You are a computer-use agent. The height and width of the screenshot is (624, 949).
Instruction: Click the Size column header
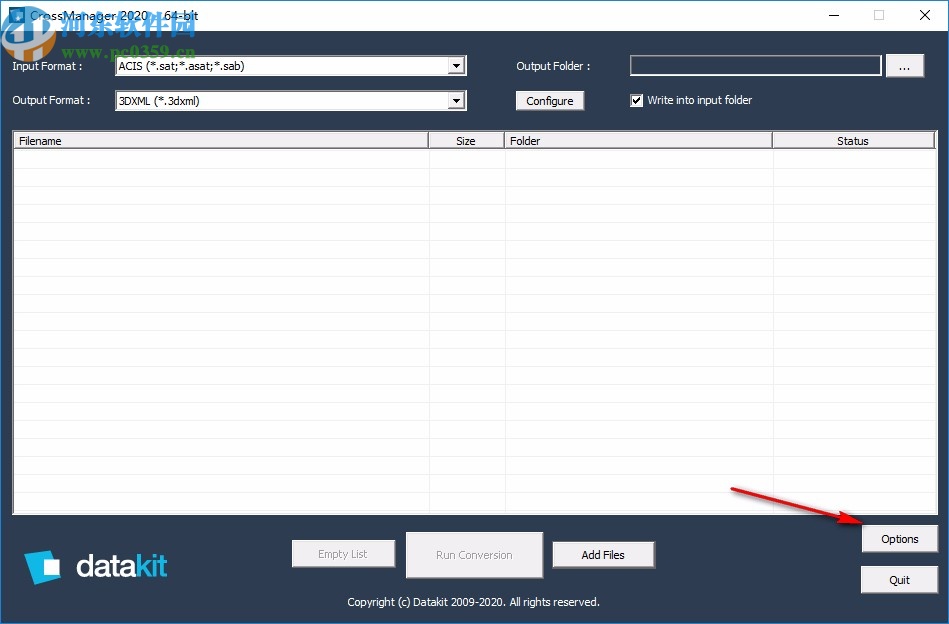[x=466, y=140]
